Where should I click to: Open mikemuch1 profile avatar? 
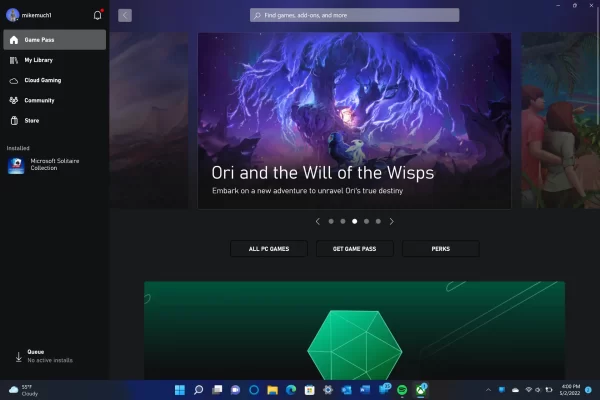[12, 15]
